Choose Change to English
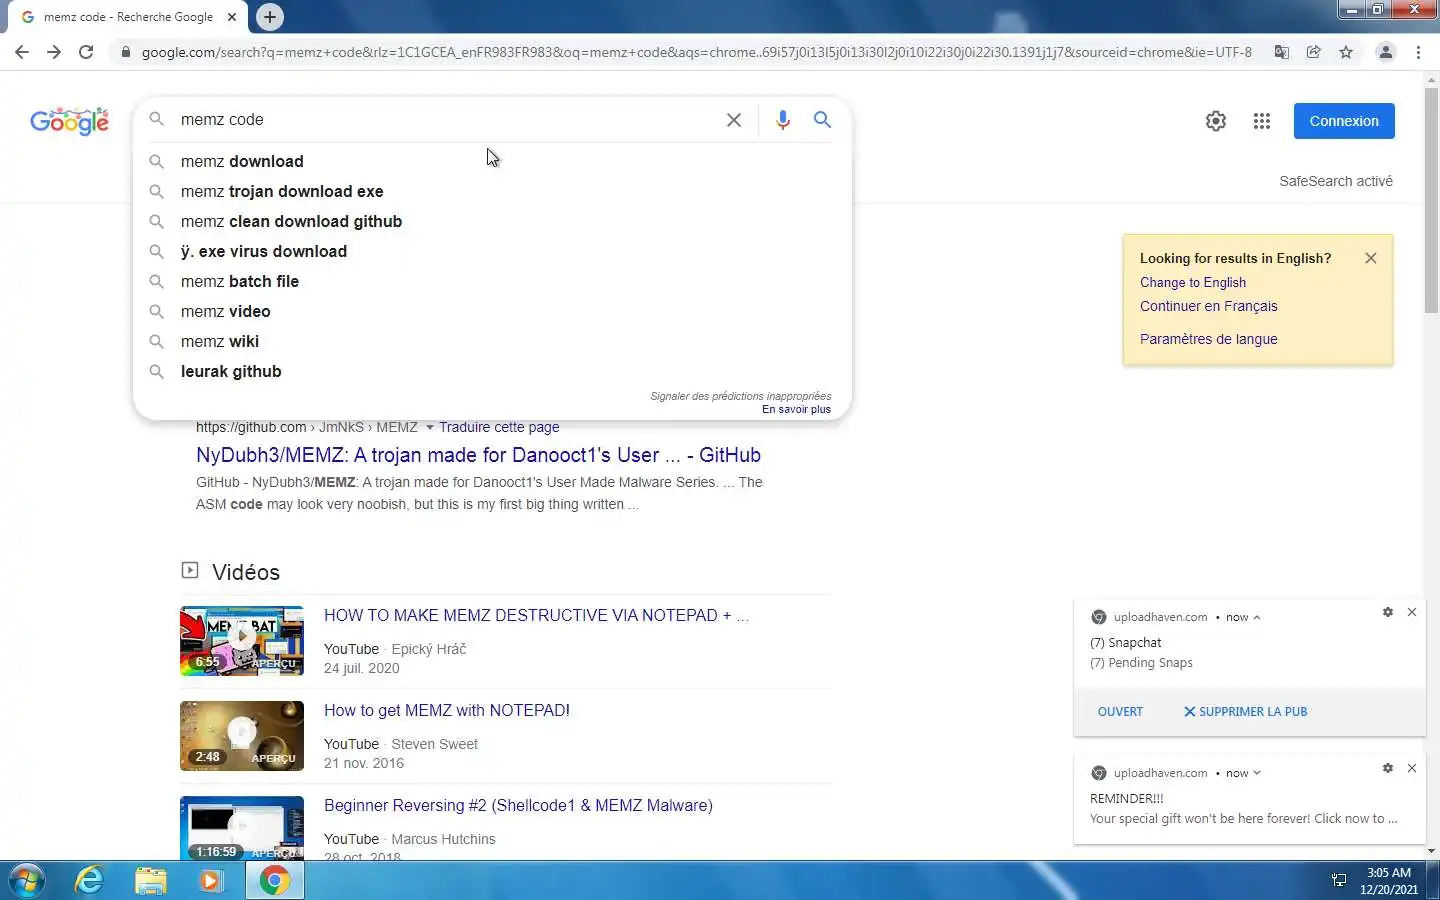The height and width of the screenshot is (900, 1440). pos(1193,282)
